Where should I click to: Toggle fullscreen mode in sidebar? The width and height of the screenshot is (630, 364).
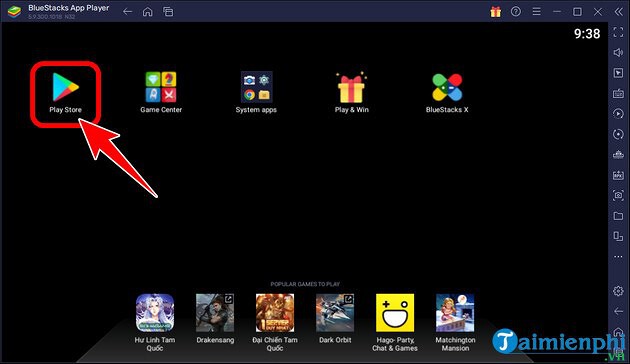coord(618,32)
